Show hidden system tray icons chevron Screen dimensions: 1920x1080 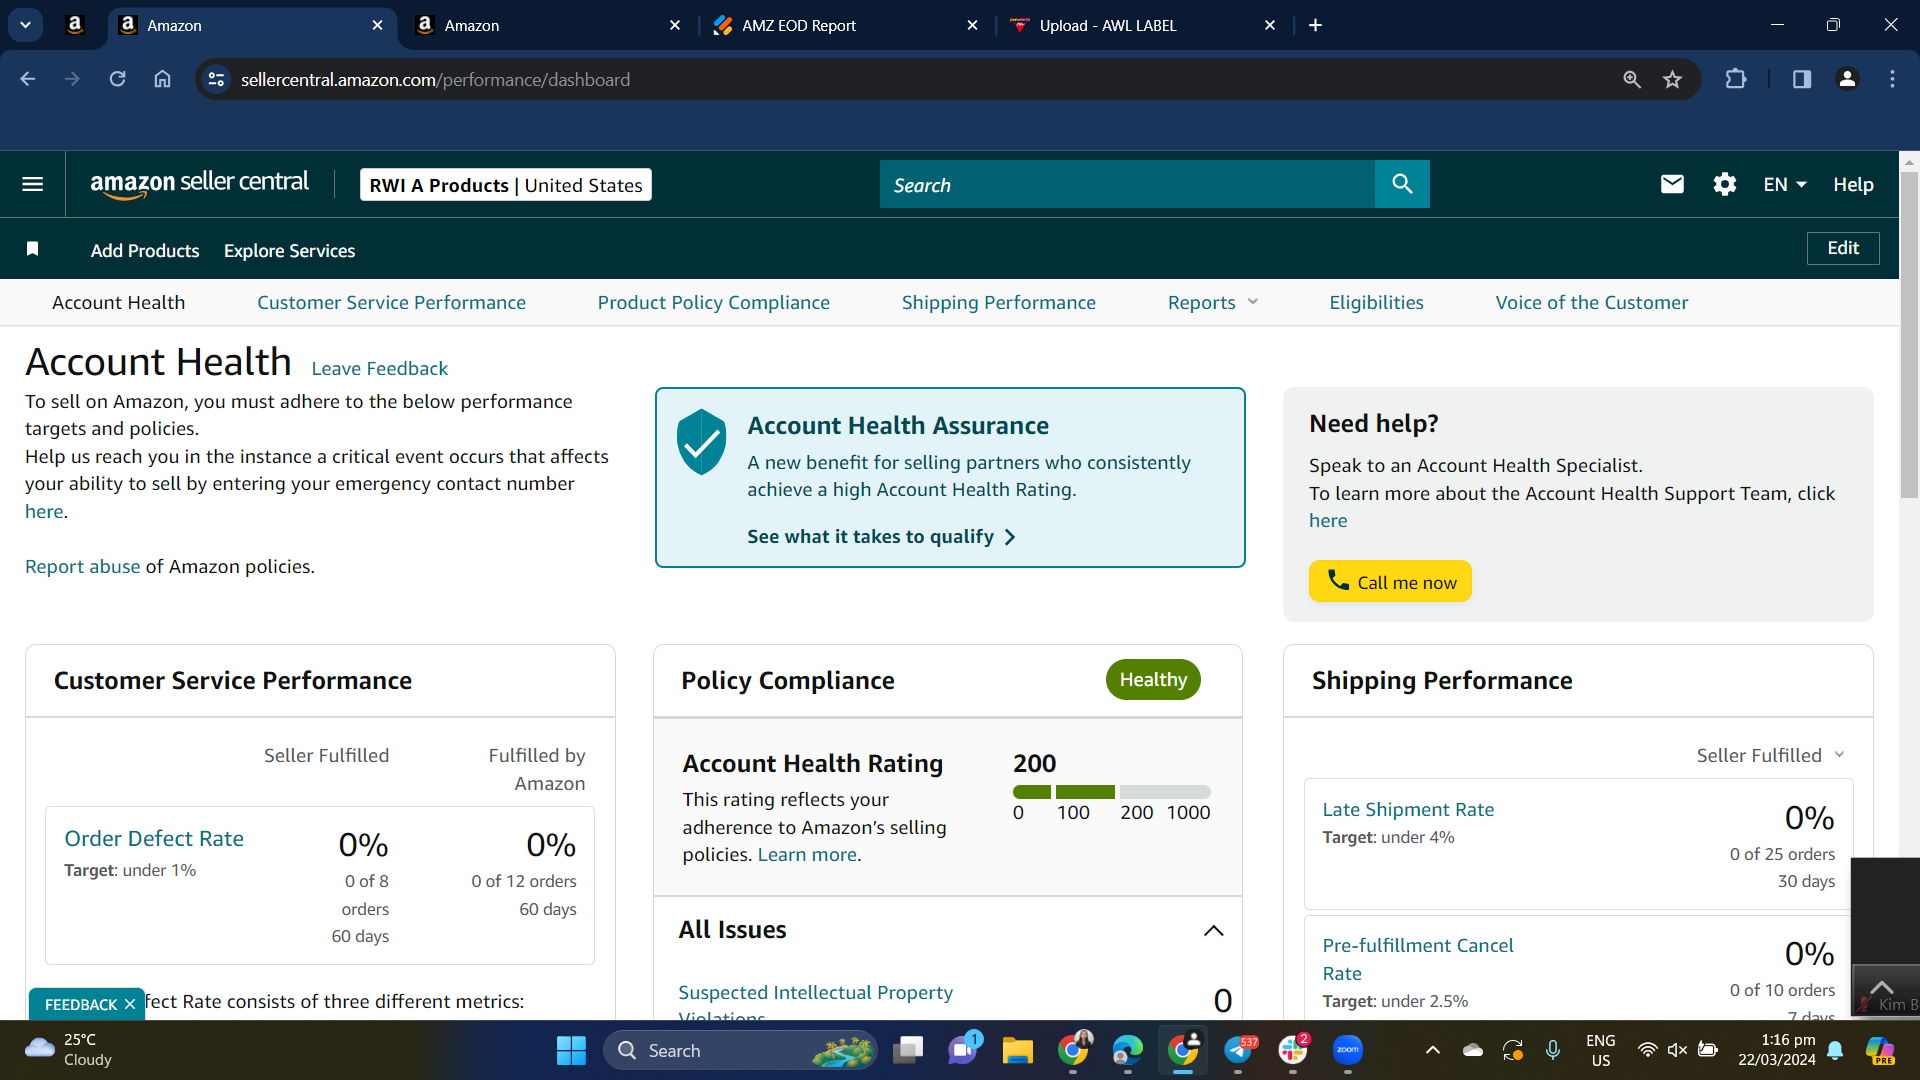click(x=1432, y=1050)
